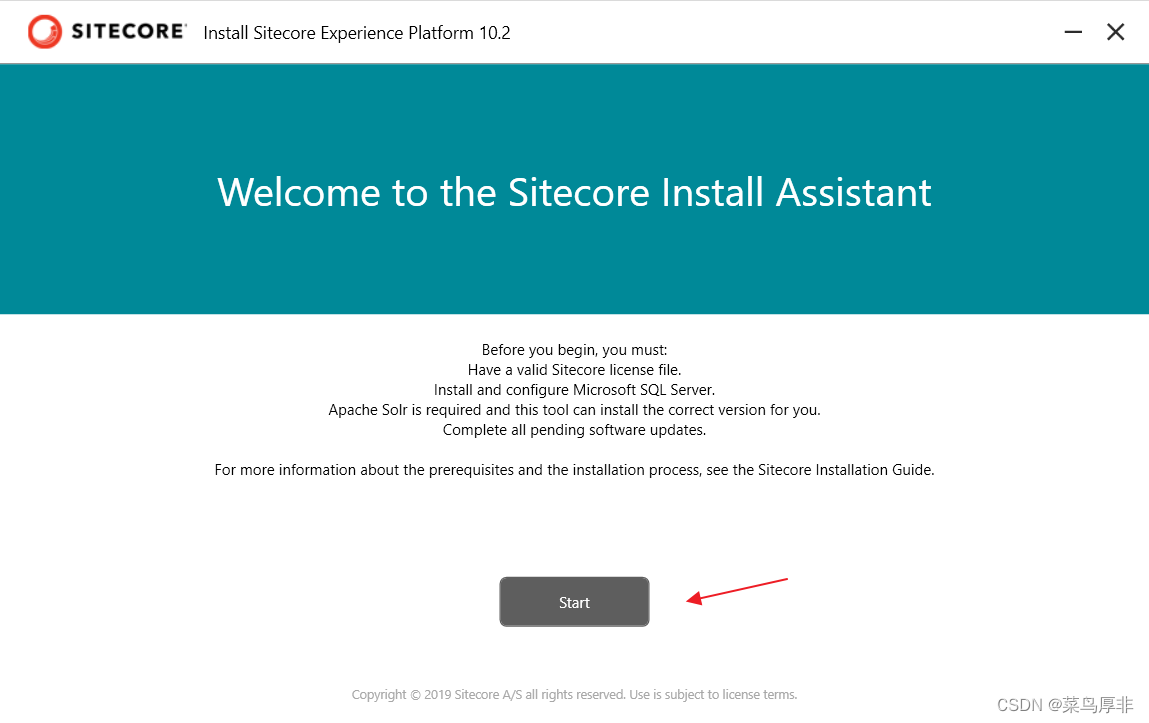Close the Sitecore installer window
This screenshot has width=1149, height=723.
[x=1115, y=32]
